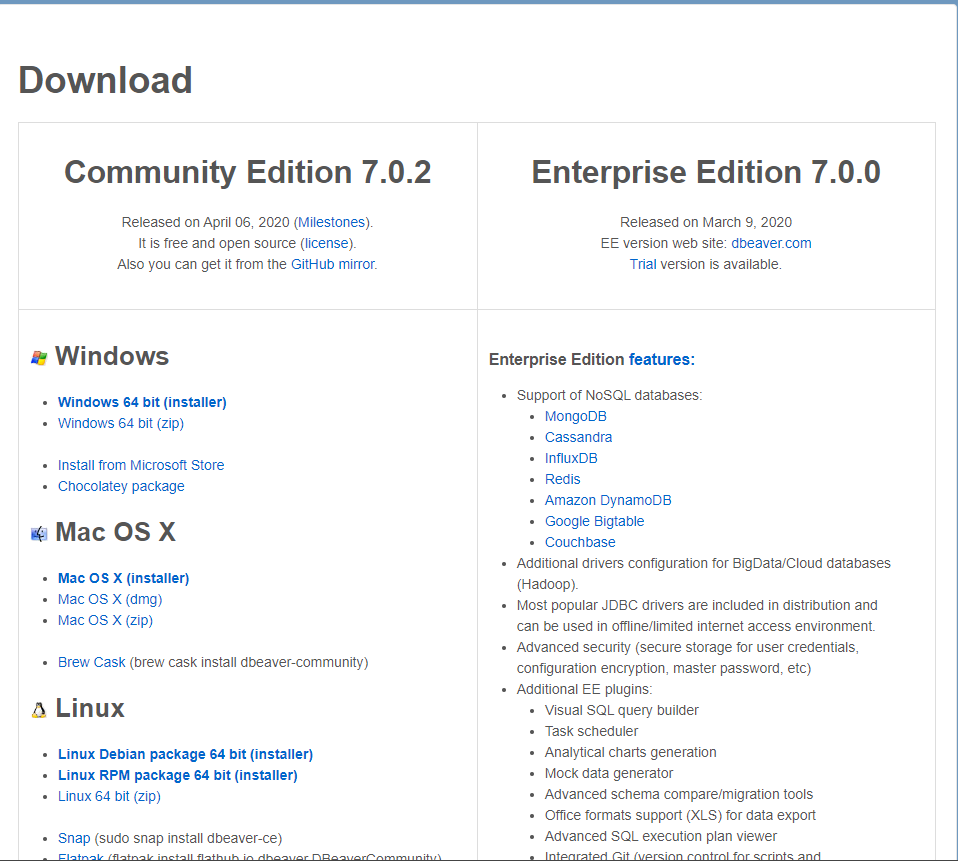Click 'Office formats support (XLS) for data export' item
Viewport: 958px width, 861px height.
pos(680,815)
